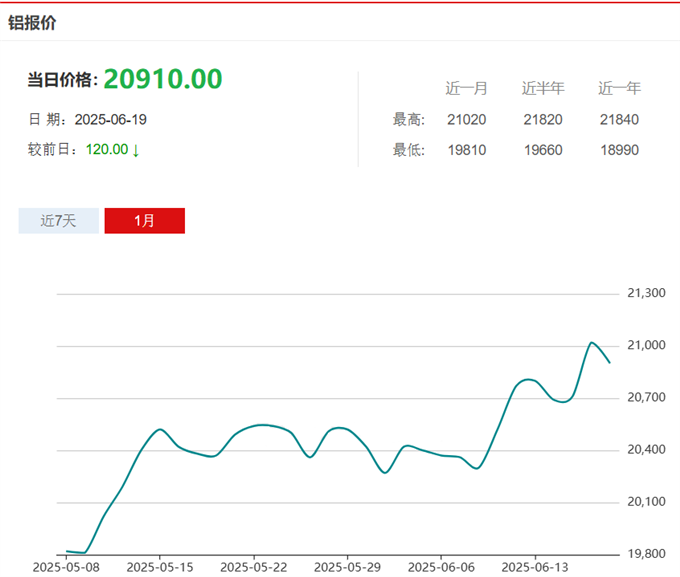The height and width of the screenshot is (577, 680).
Task: Select the 近半年 column header
Action: 542,88
